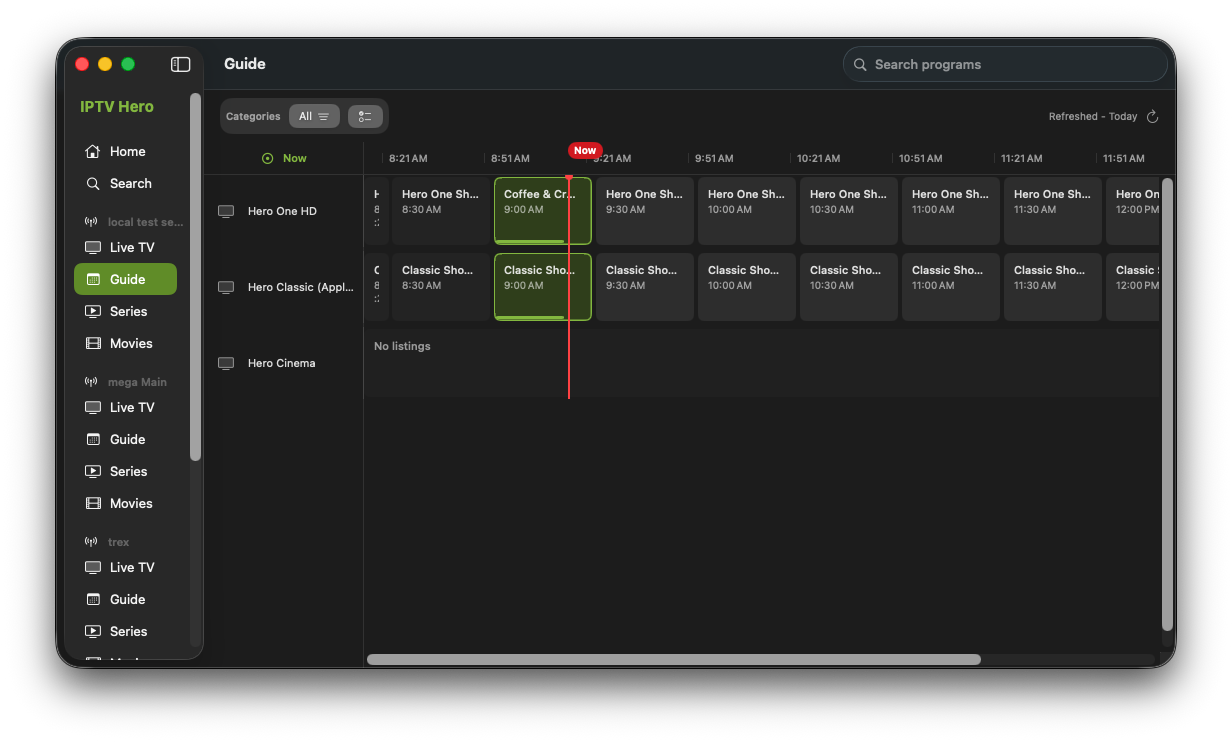Open the current Classic Show at 9:00 AM
This screenshot has width=1232, height=742.
[543, 287]
